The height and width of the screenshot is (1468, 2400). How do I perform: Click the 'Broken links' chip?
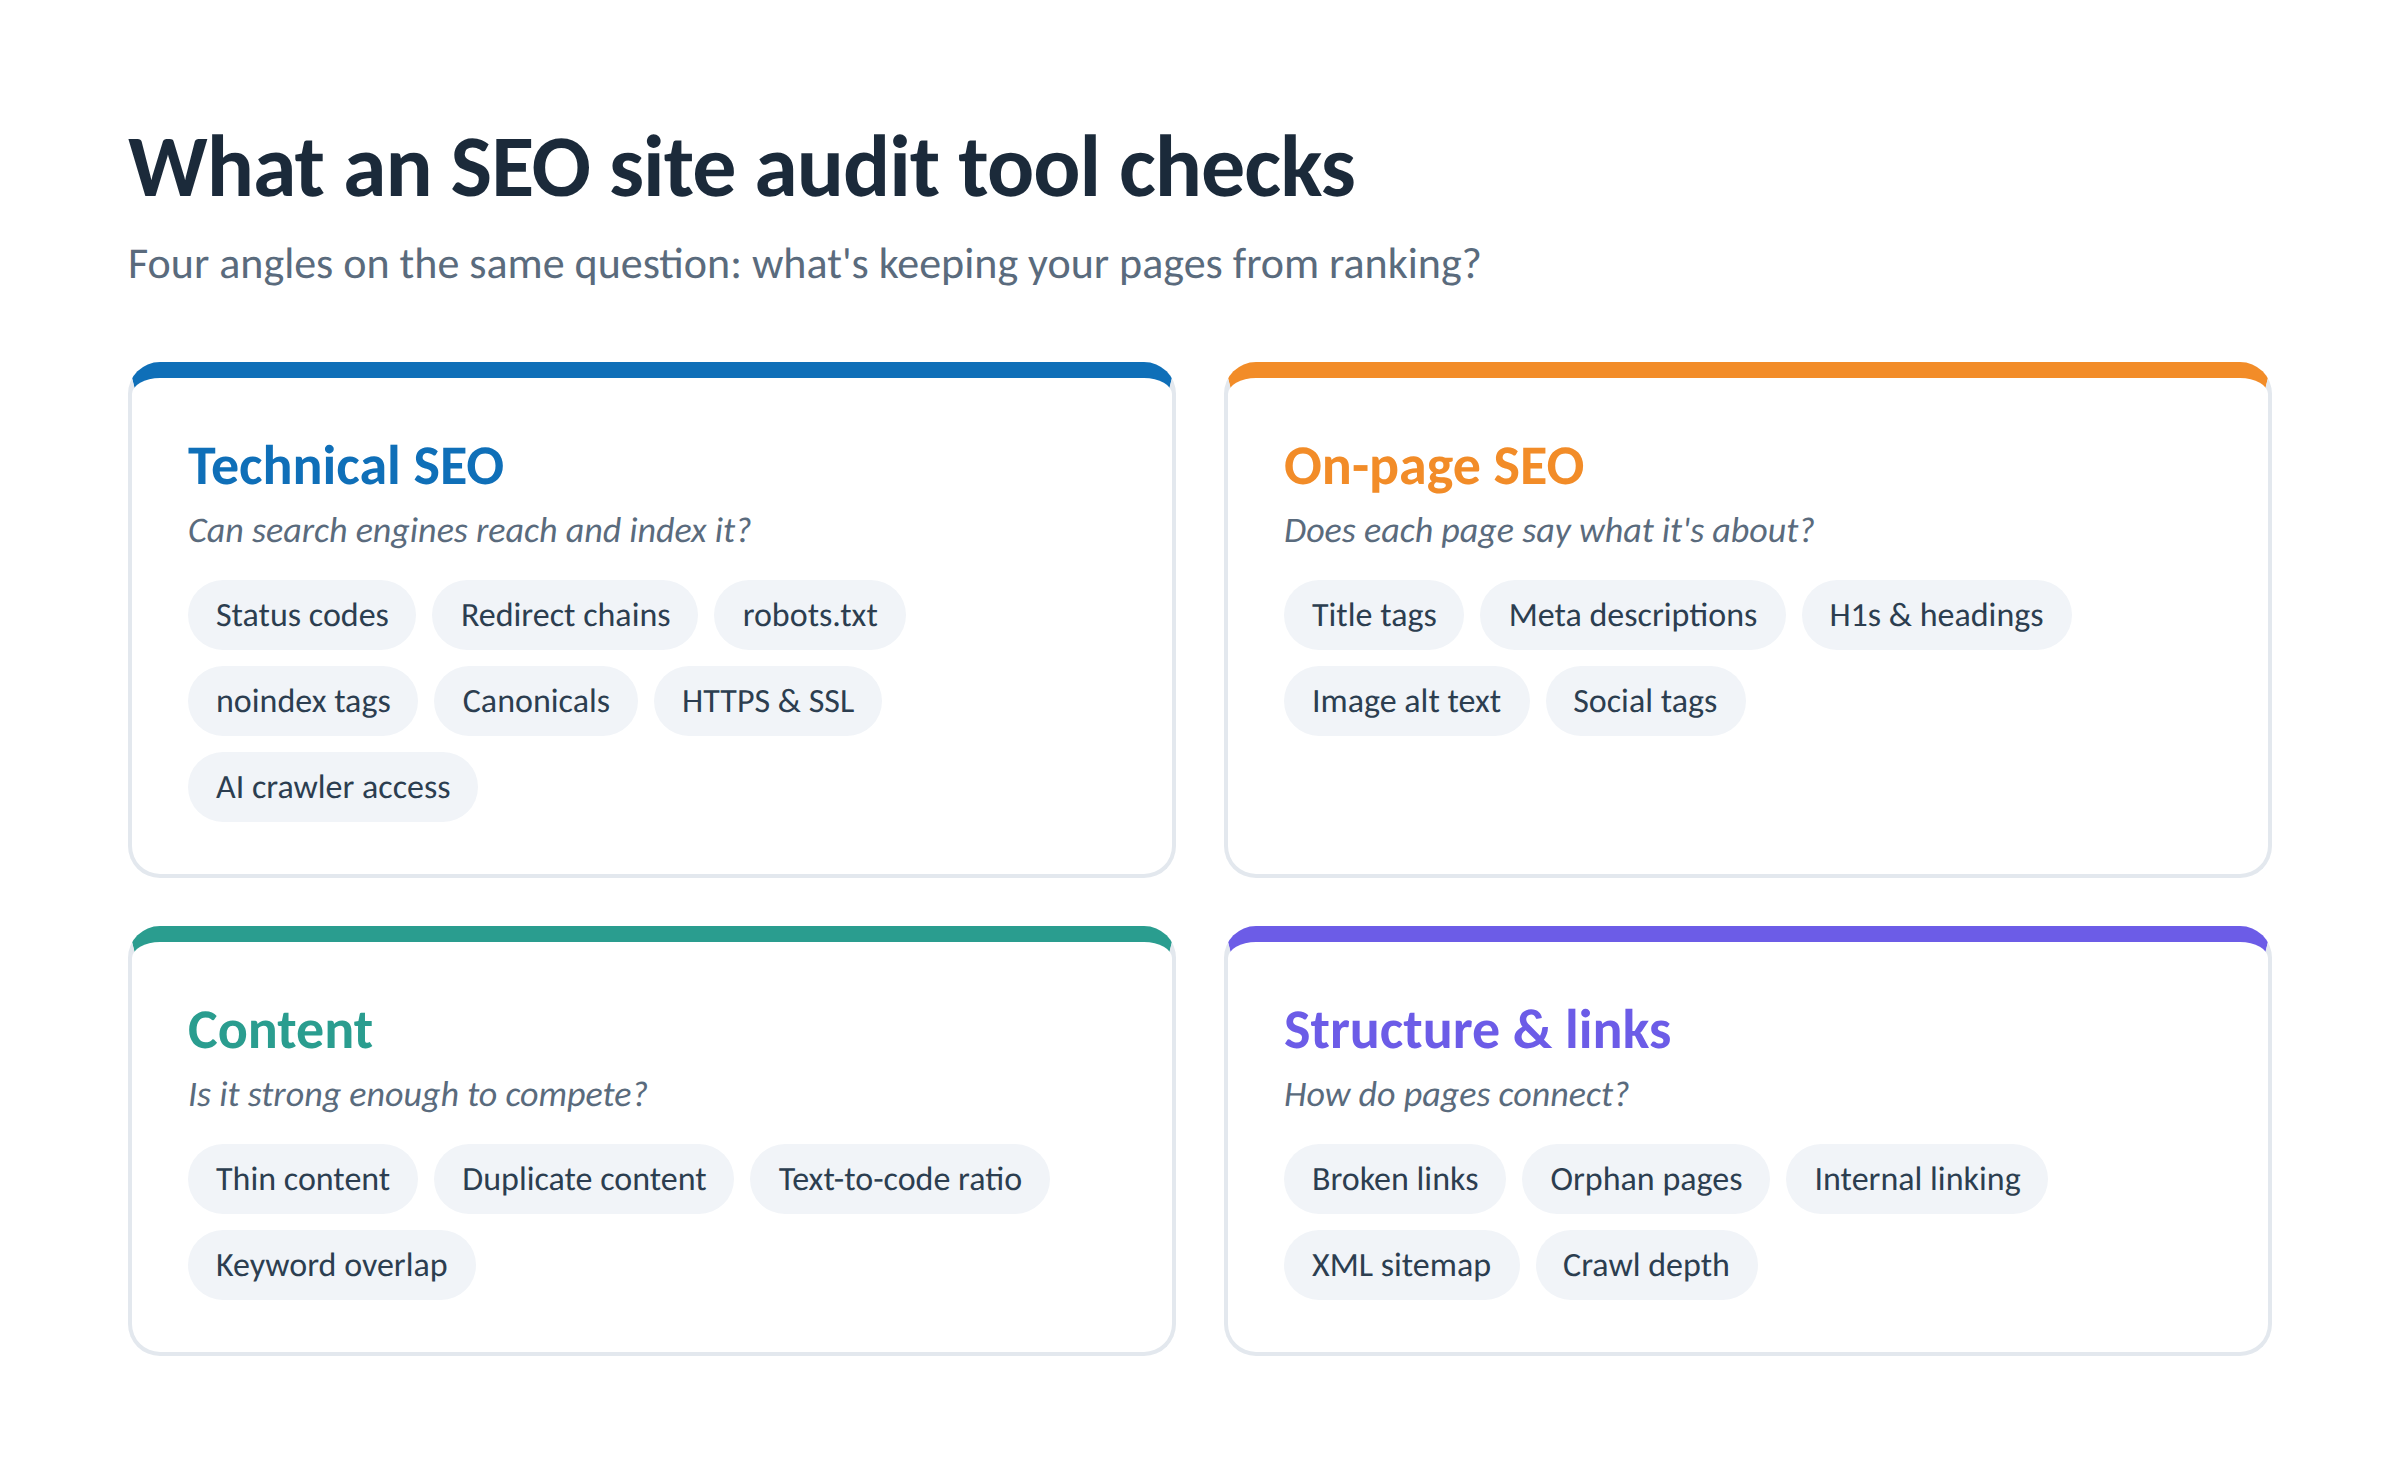click(x=1394, y=1179)
